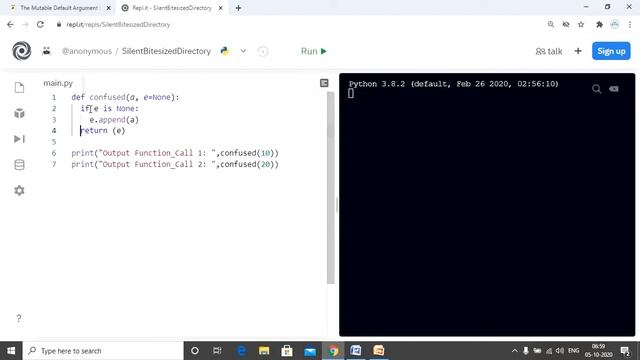Open the history version icon
This screenshot has width=640, height=360.
[x=263, y=51]
